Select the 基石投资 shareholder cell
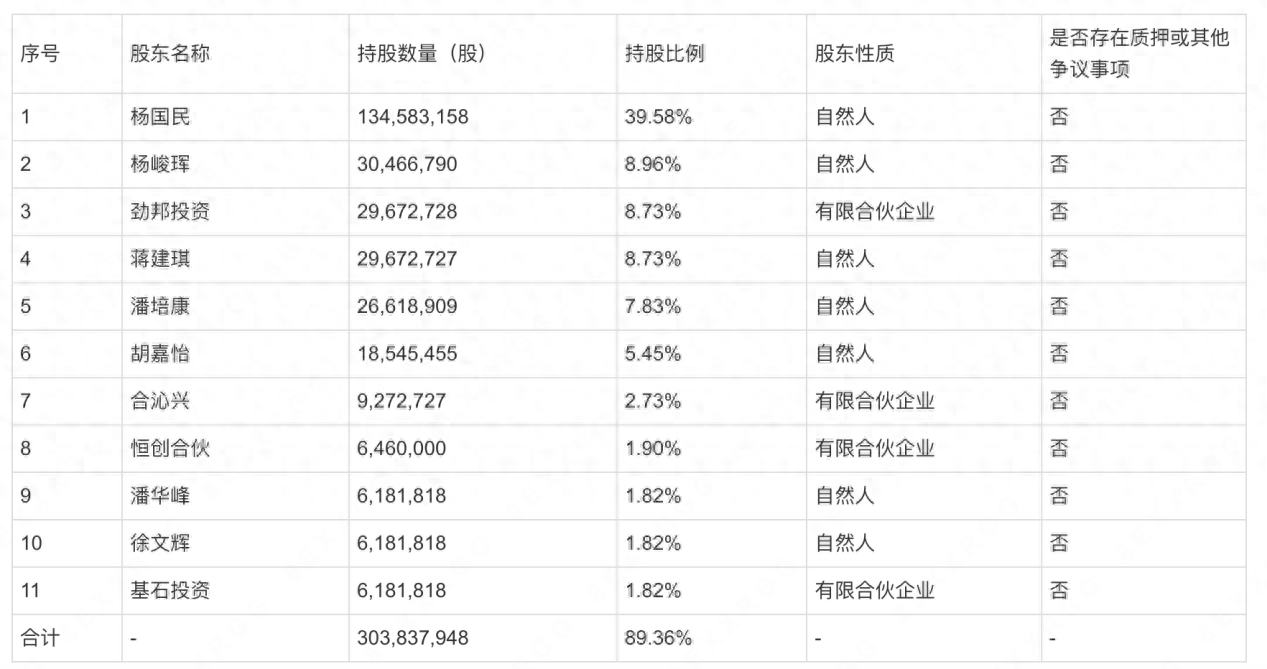 coord(170,590)
